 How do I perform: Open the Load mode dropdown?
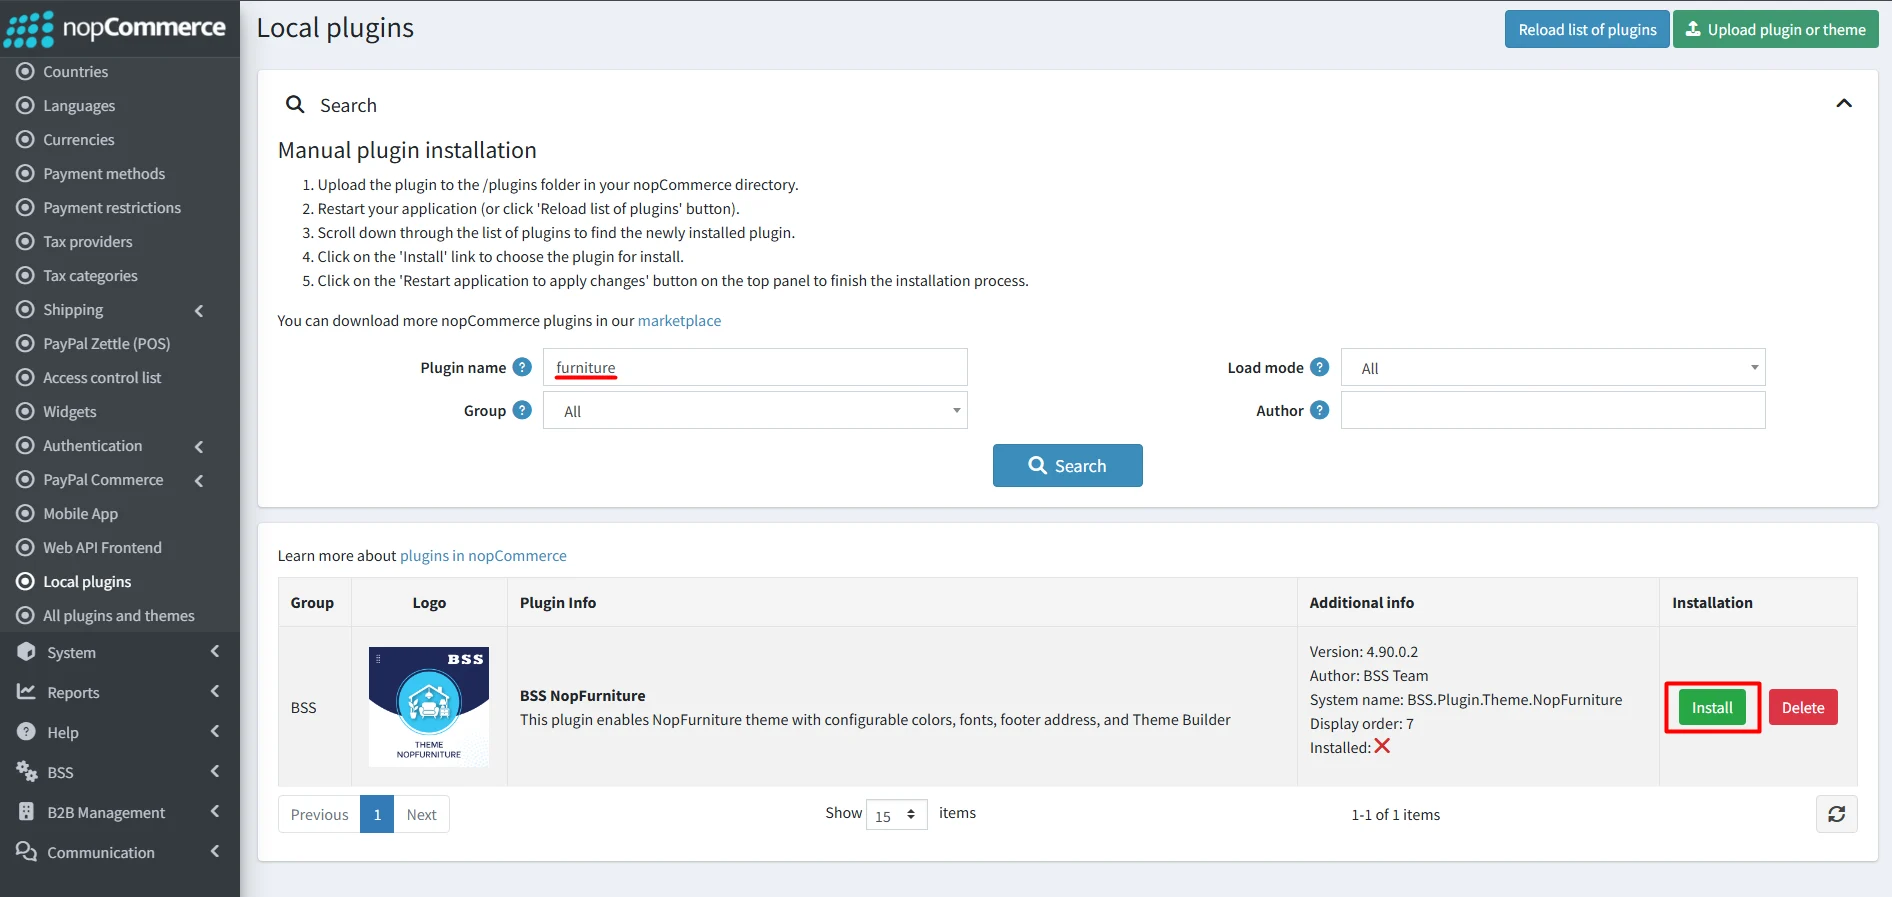point(1553,367)
